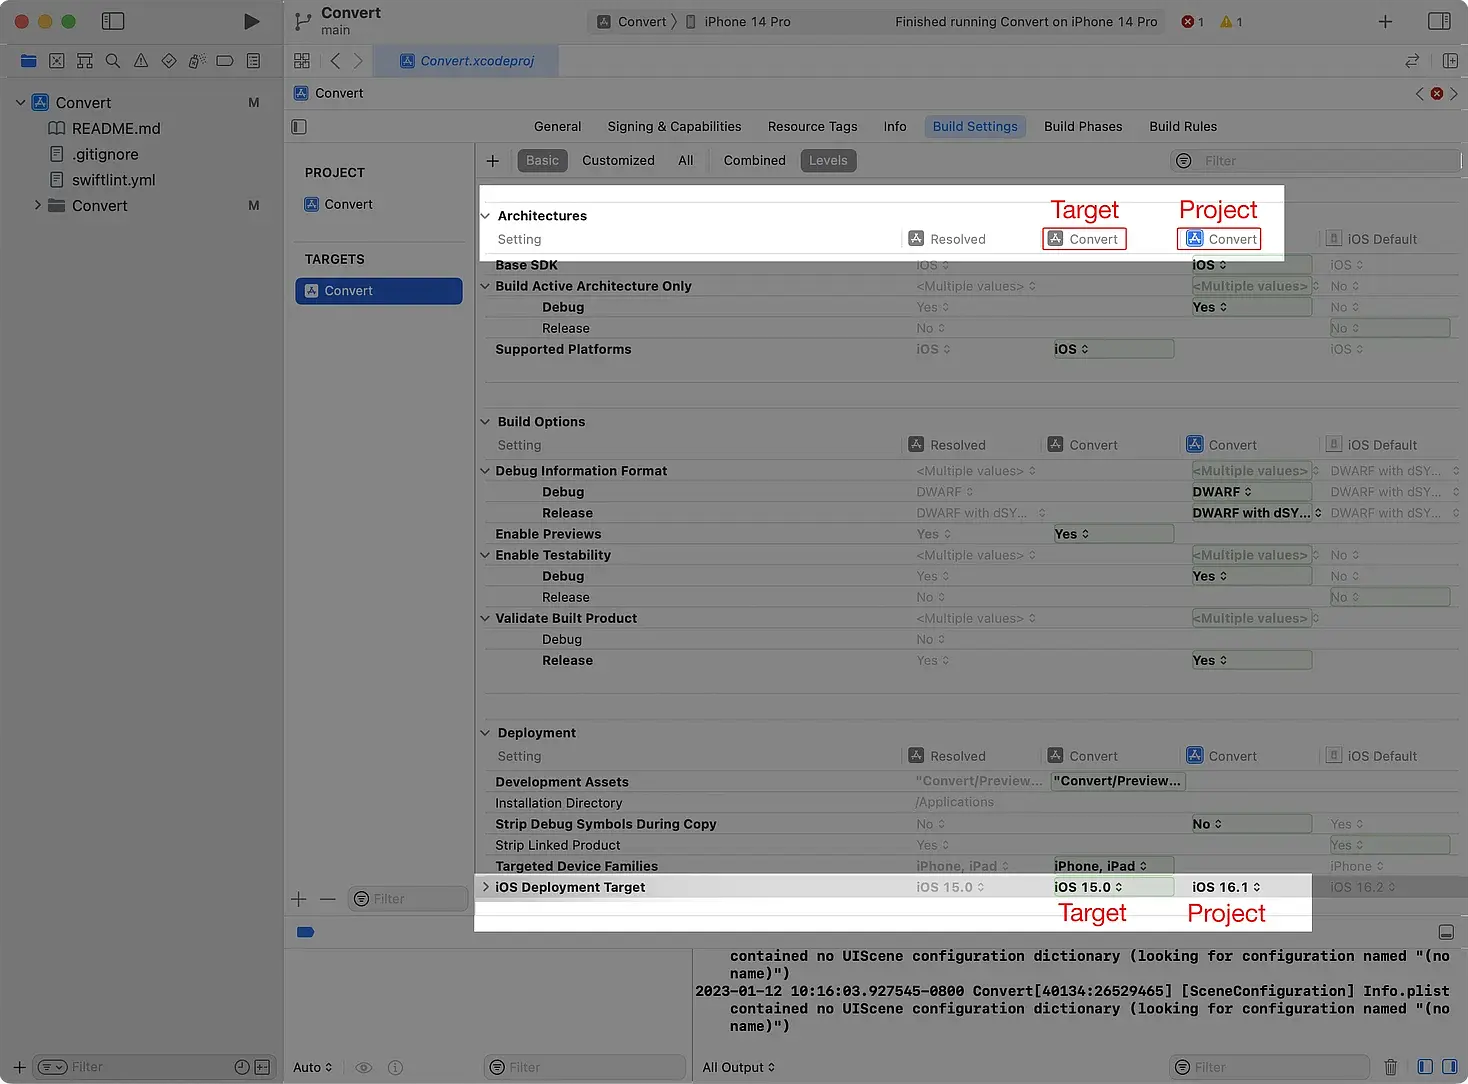Hide the project and targets list
Image resolution: width=1468 pixels, height=1084 pixels.
pyautogui.click(x=299, y=127)
